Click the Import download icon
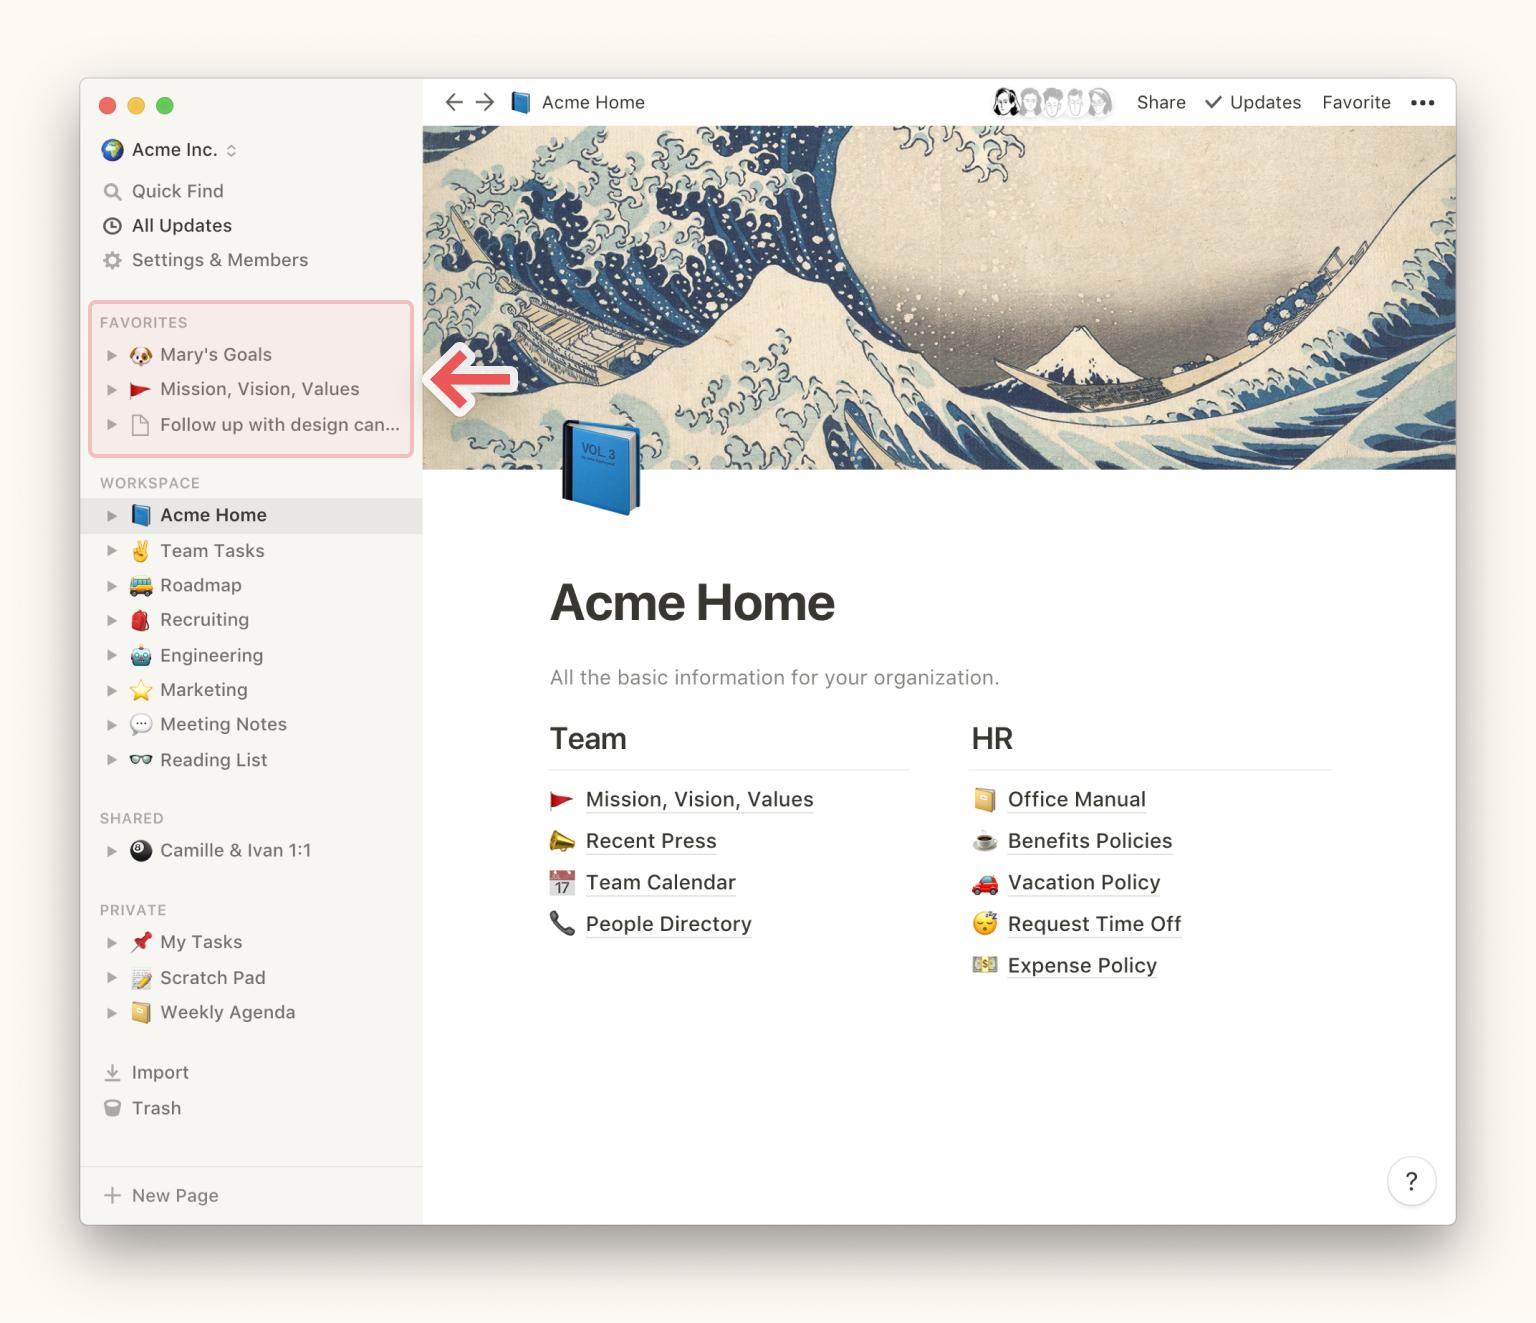The height and width of the screenshot is (1323, 1536). (112, 1072)
